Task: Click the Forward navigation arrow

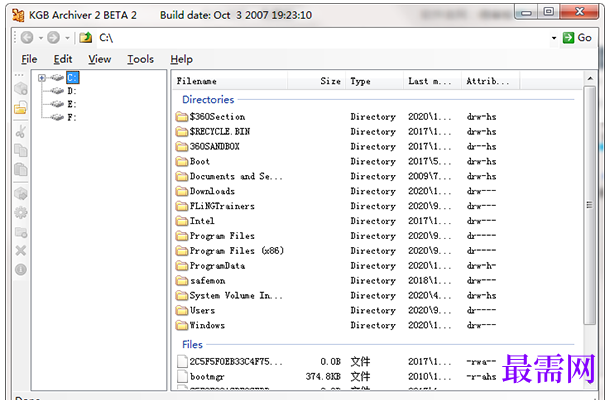Action: click(54, 38)
